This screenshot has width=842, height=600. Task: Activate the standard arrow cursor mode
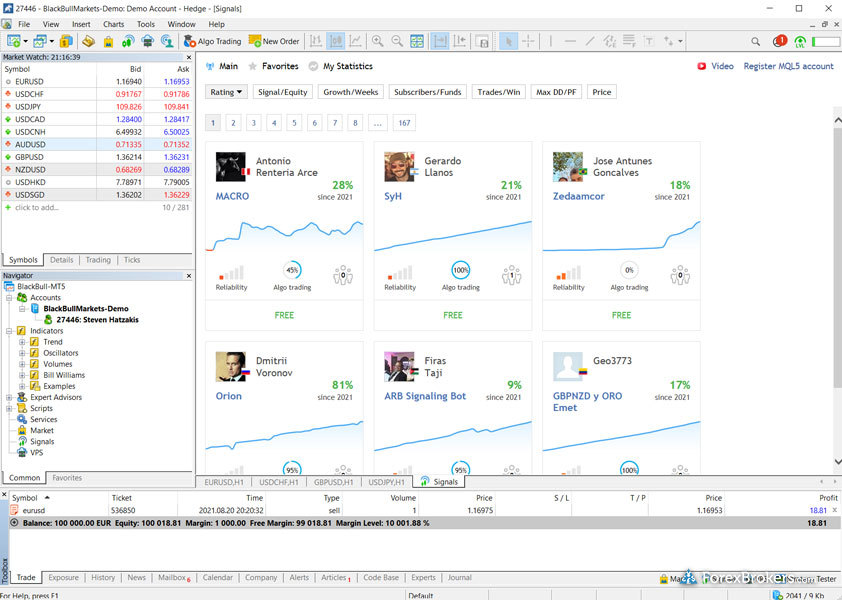point(508,41)
